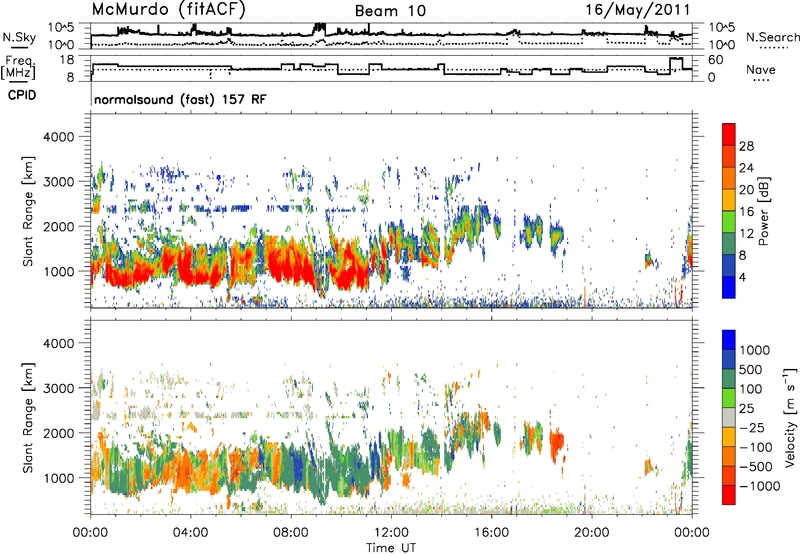Image resolution: width=800 pixels, height=554 pixels.
Task: Click the '4' label on Power colorbar
Action: (742, 278)
